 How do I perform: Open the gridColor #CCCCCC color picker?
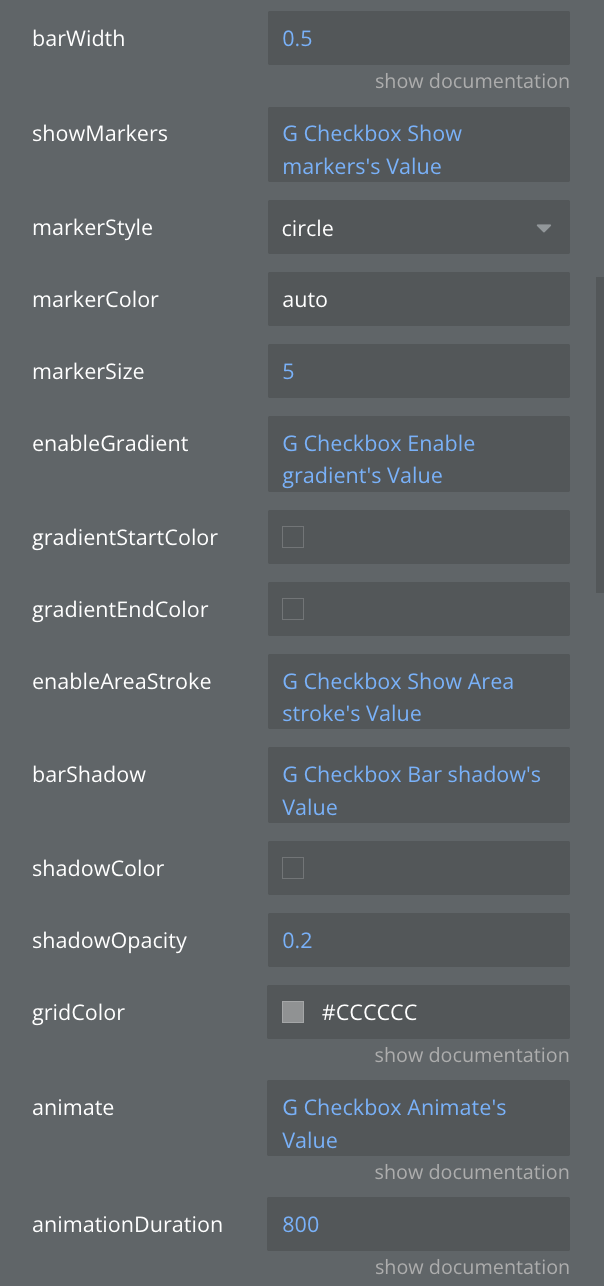pos(293,1013)
